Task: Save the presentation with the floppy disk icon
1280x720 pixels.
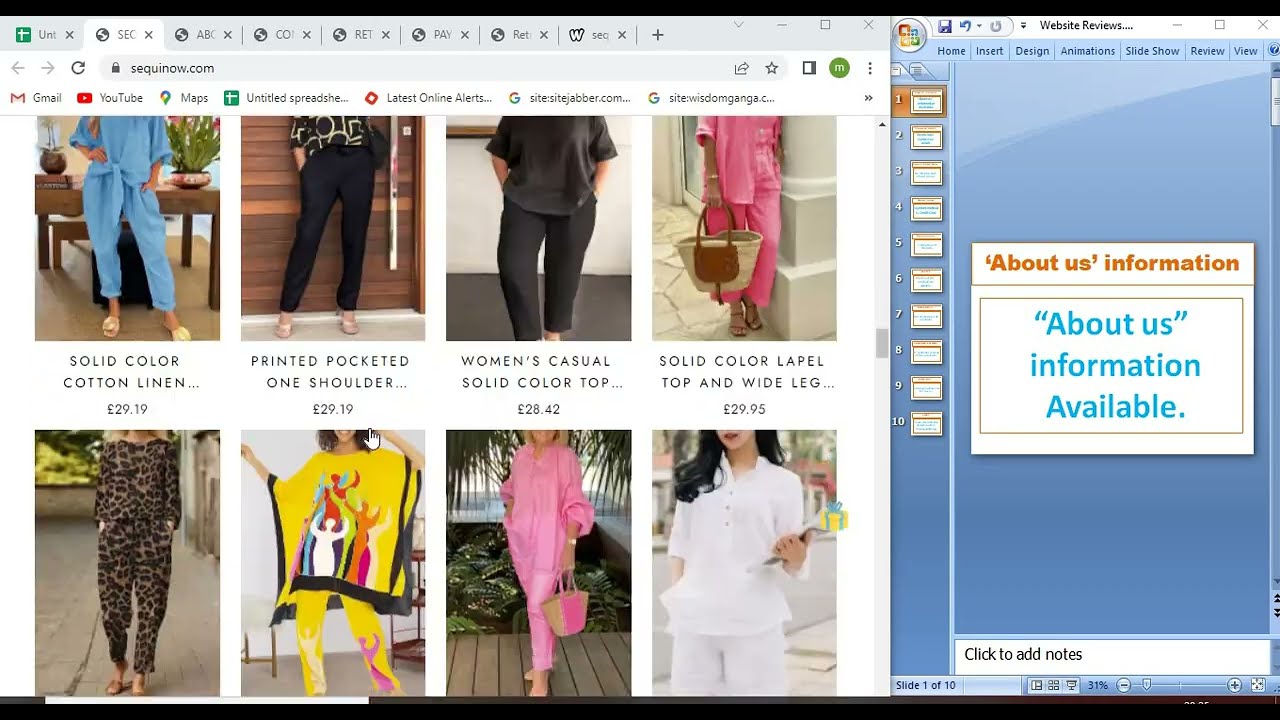Action: 945,26
